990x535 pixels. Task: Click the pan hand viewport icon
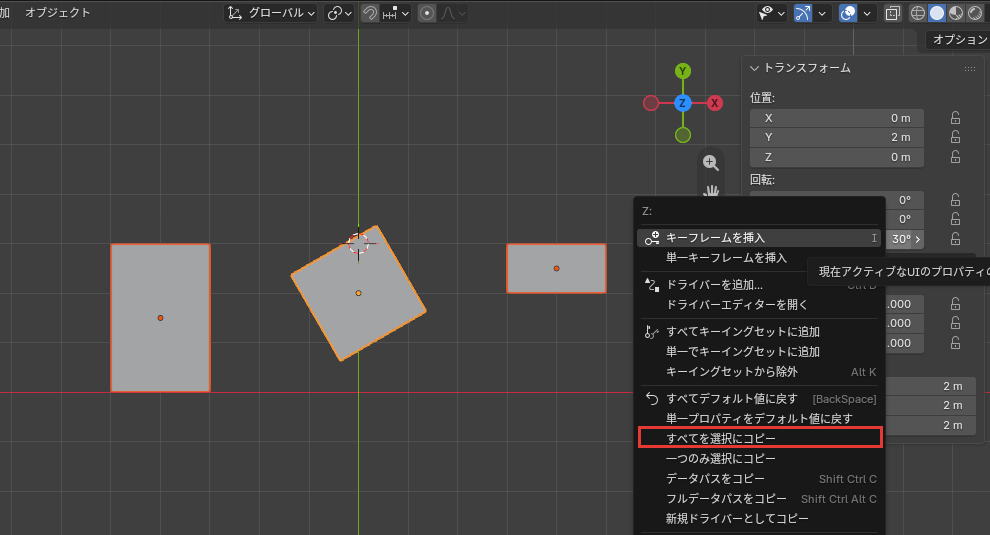[712, 189]
